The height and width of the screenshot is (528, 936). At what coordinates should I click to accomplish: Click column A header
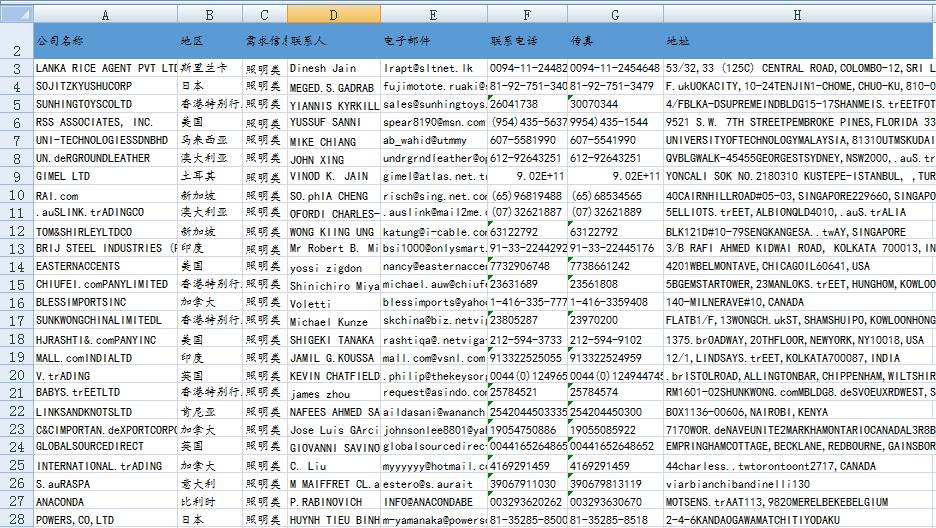(105, 15)
